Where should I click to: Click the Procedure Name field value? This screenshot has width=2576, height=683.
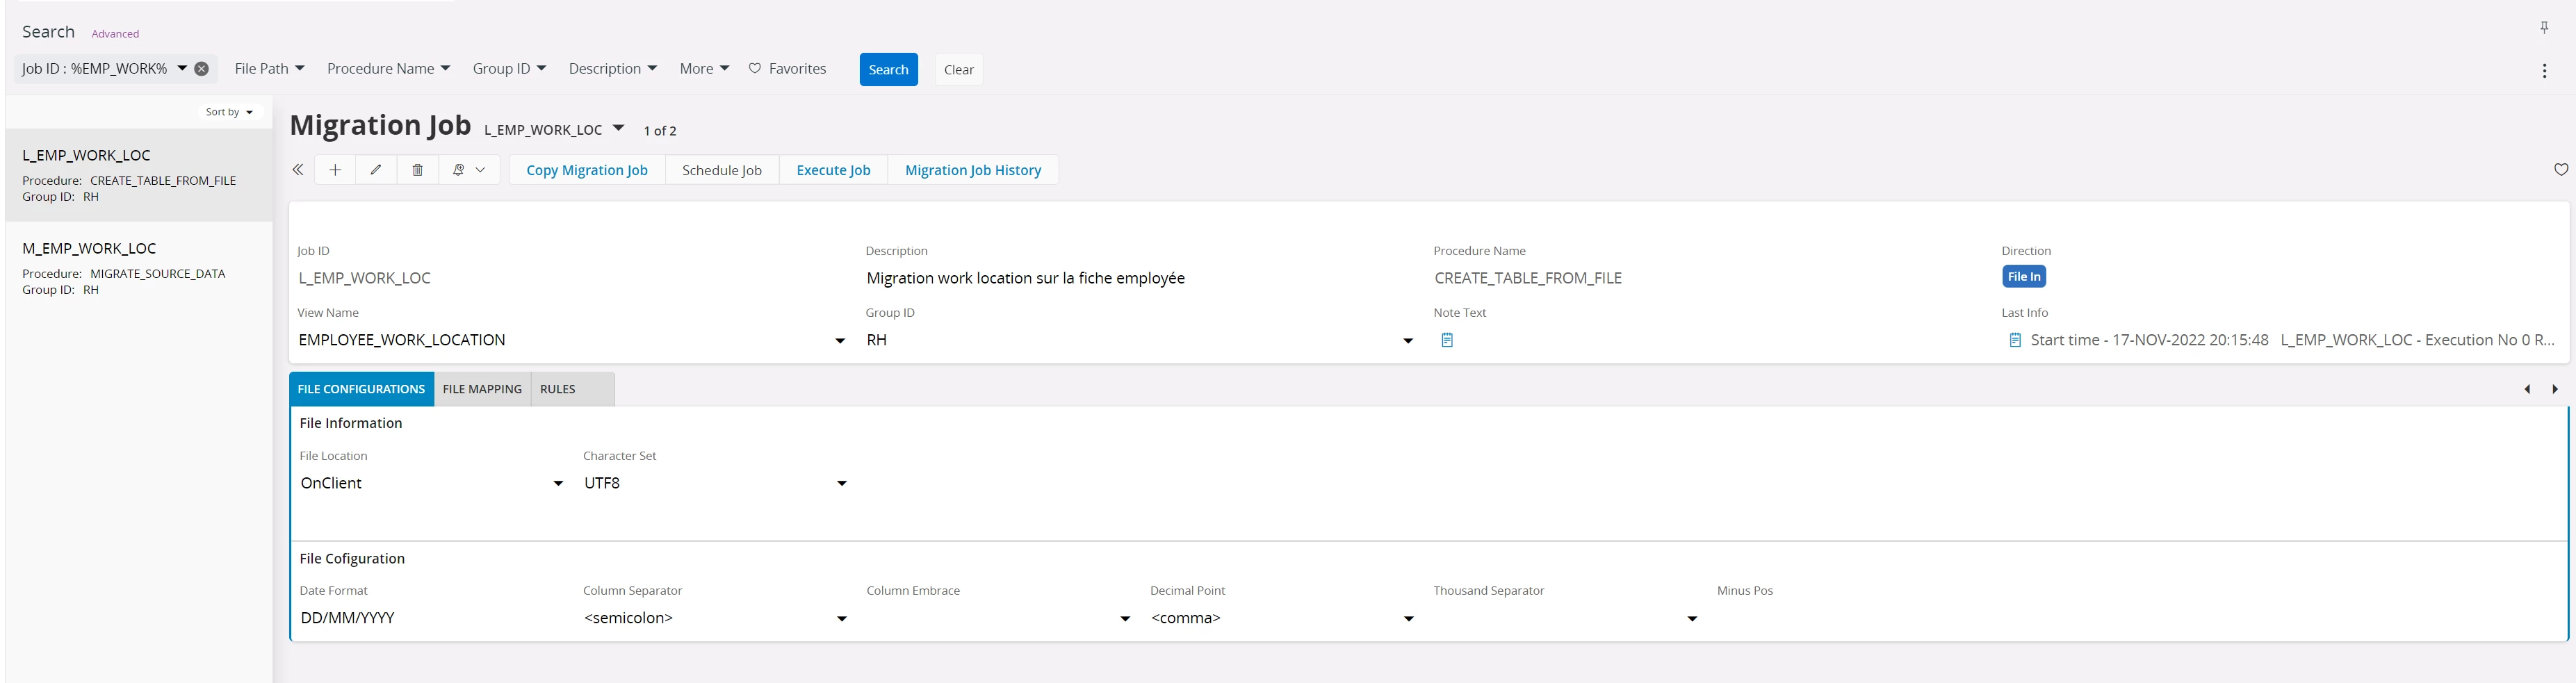pos(1528,278)
